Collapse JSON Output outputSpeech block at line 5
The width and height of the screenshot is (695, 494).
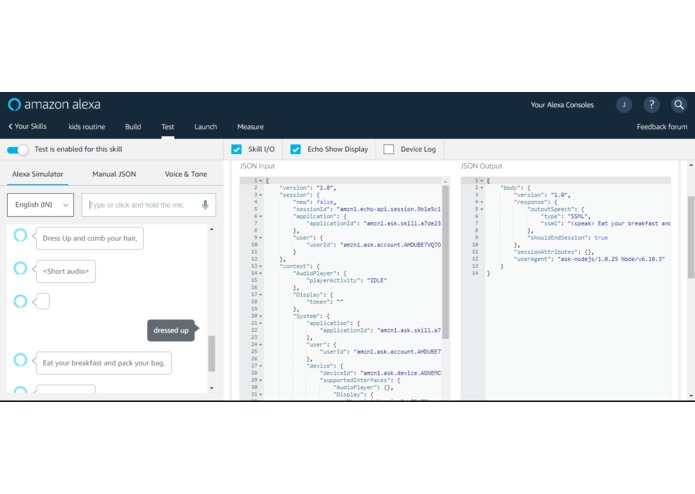[x=482, y=209]
